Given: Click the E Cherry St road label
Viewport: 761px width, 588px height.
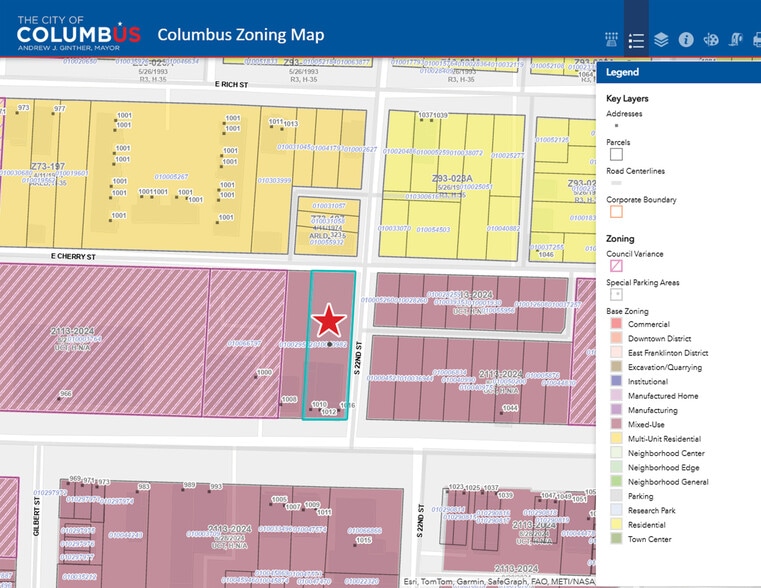Looking at the screenshot, I should (72, 257).
